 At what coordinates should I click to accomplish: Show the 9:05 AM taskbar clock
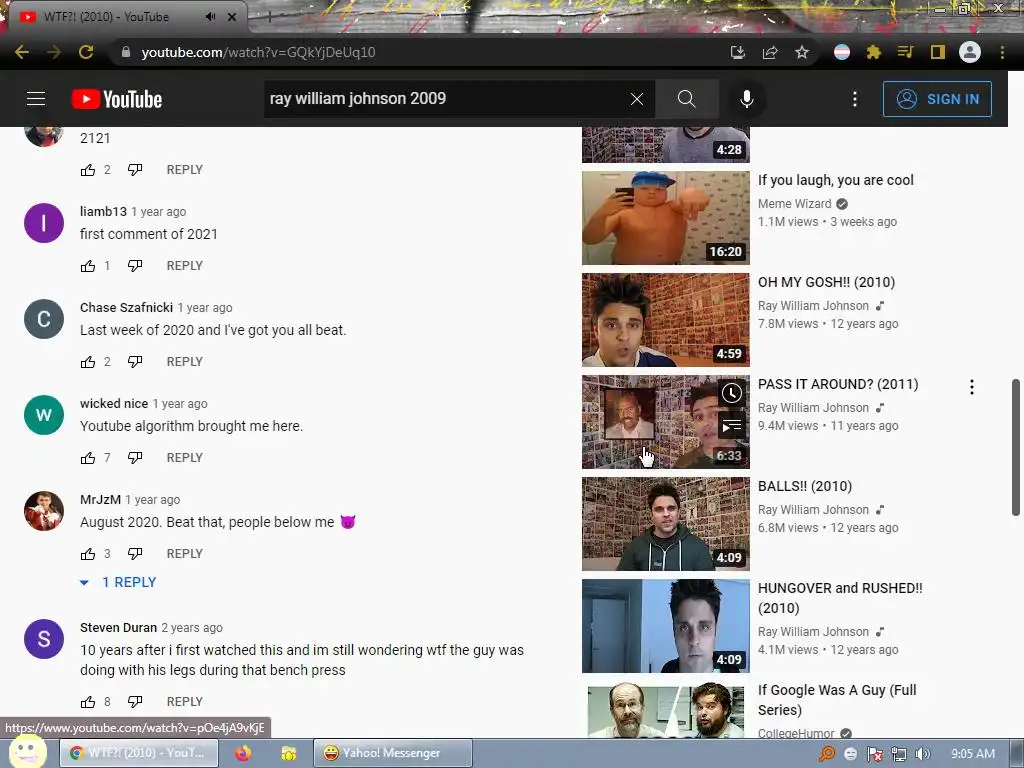972,754
